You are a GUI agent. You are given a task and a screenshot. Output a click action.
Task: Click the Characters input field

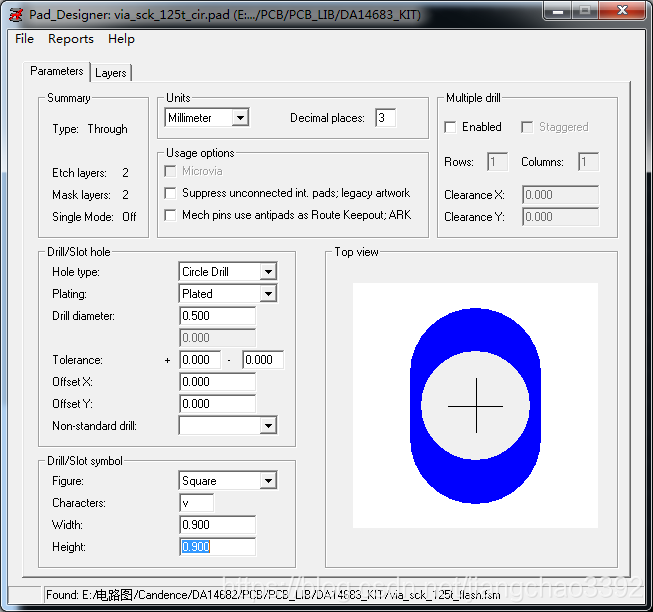pyautogui.click(x=196, y=503)
